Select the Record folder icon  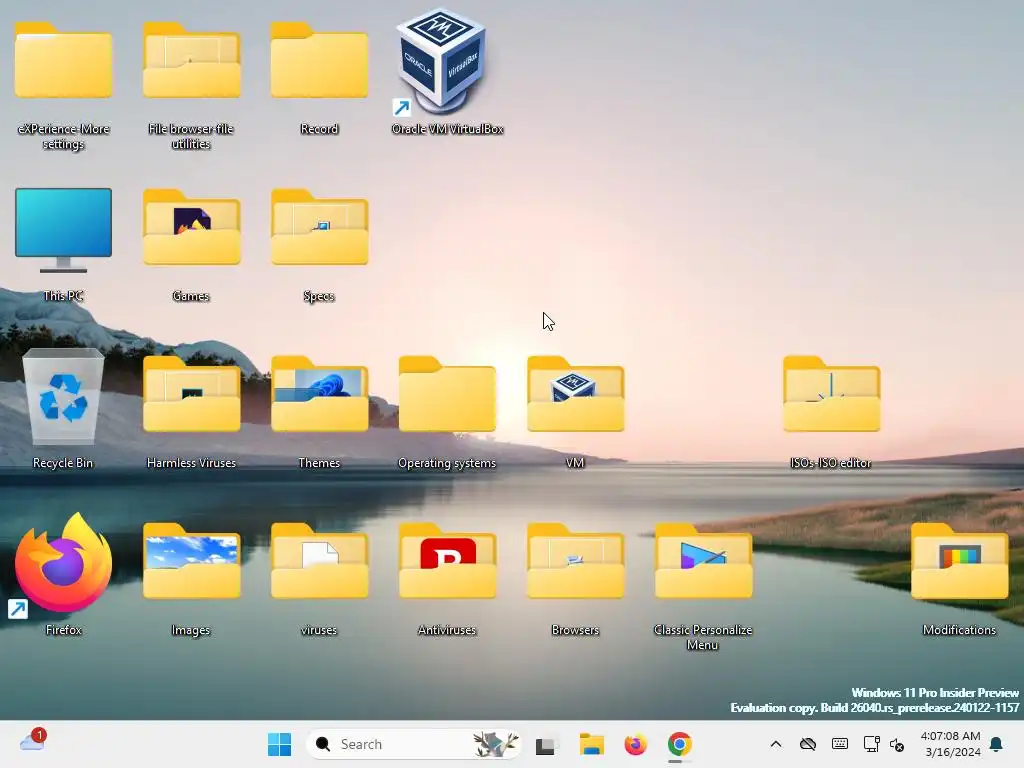coord(319,60)
